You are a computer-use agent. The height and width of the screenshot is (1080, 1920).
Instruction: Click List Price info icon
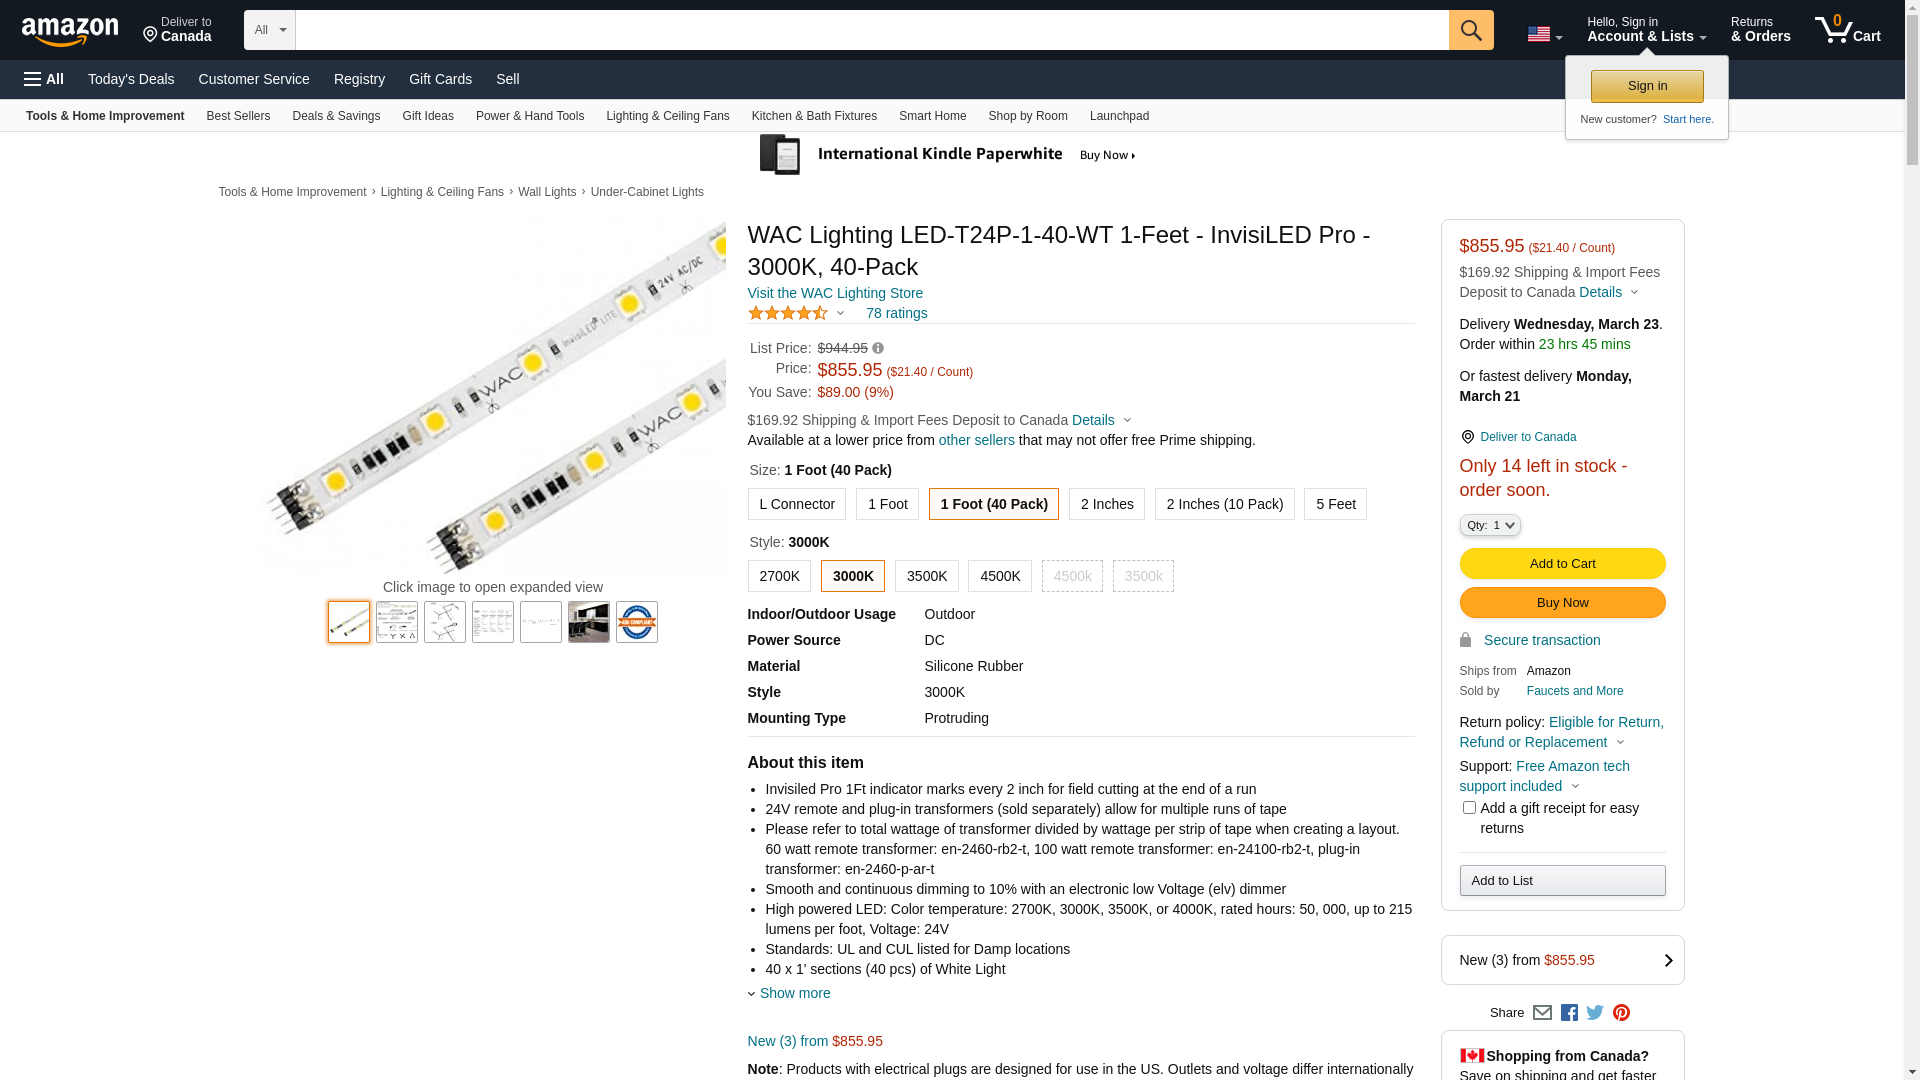878,349
